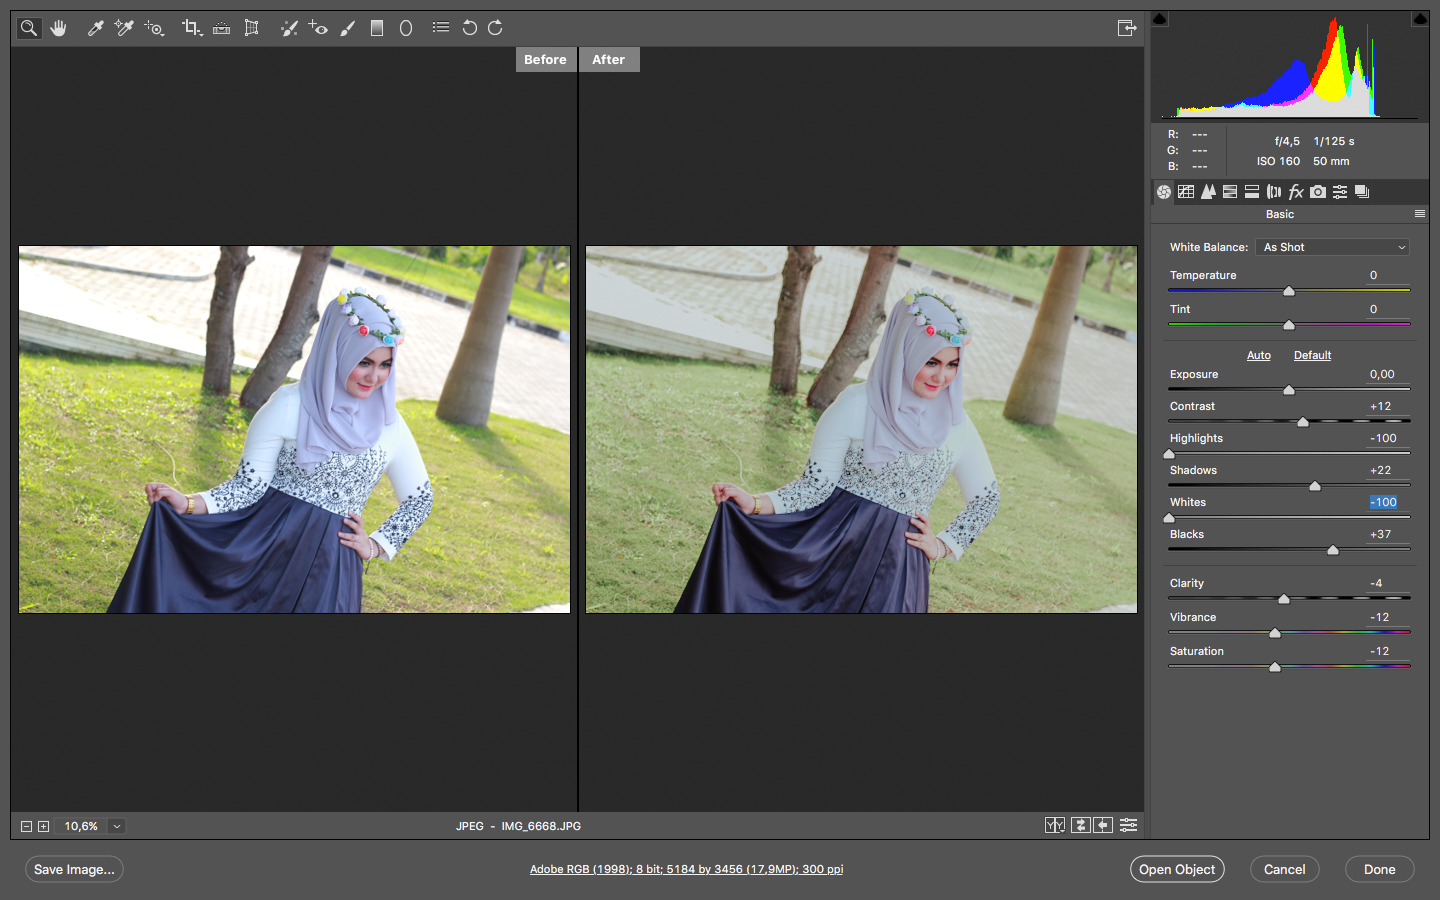
Task: Toggle the shadow clipping warning
Action: 1160,19
